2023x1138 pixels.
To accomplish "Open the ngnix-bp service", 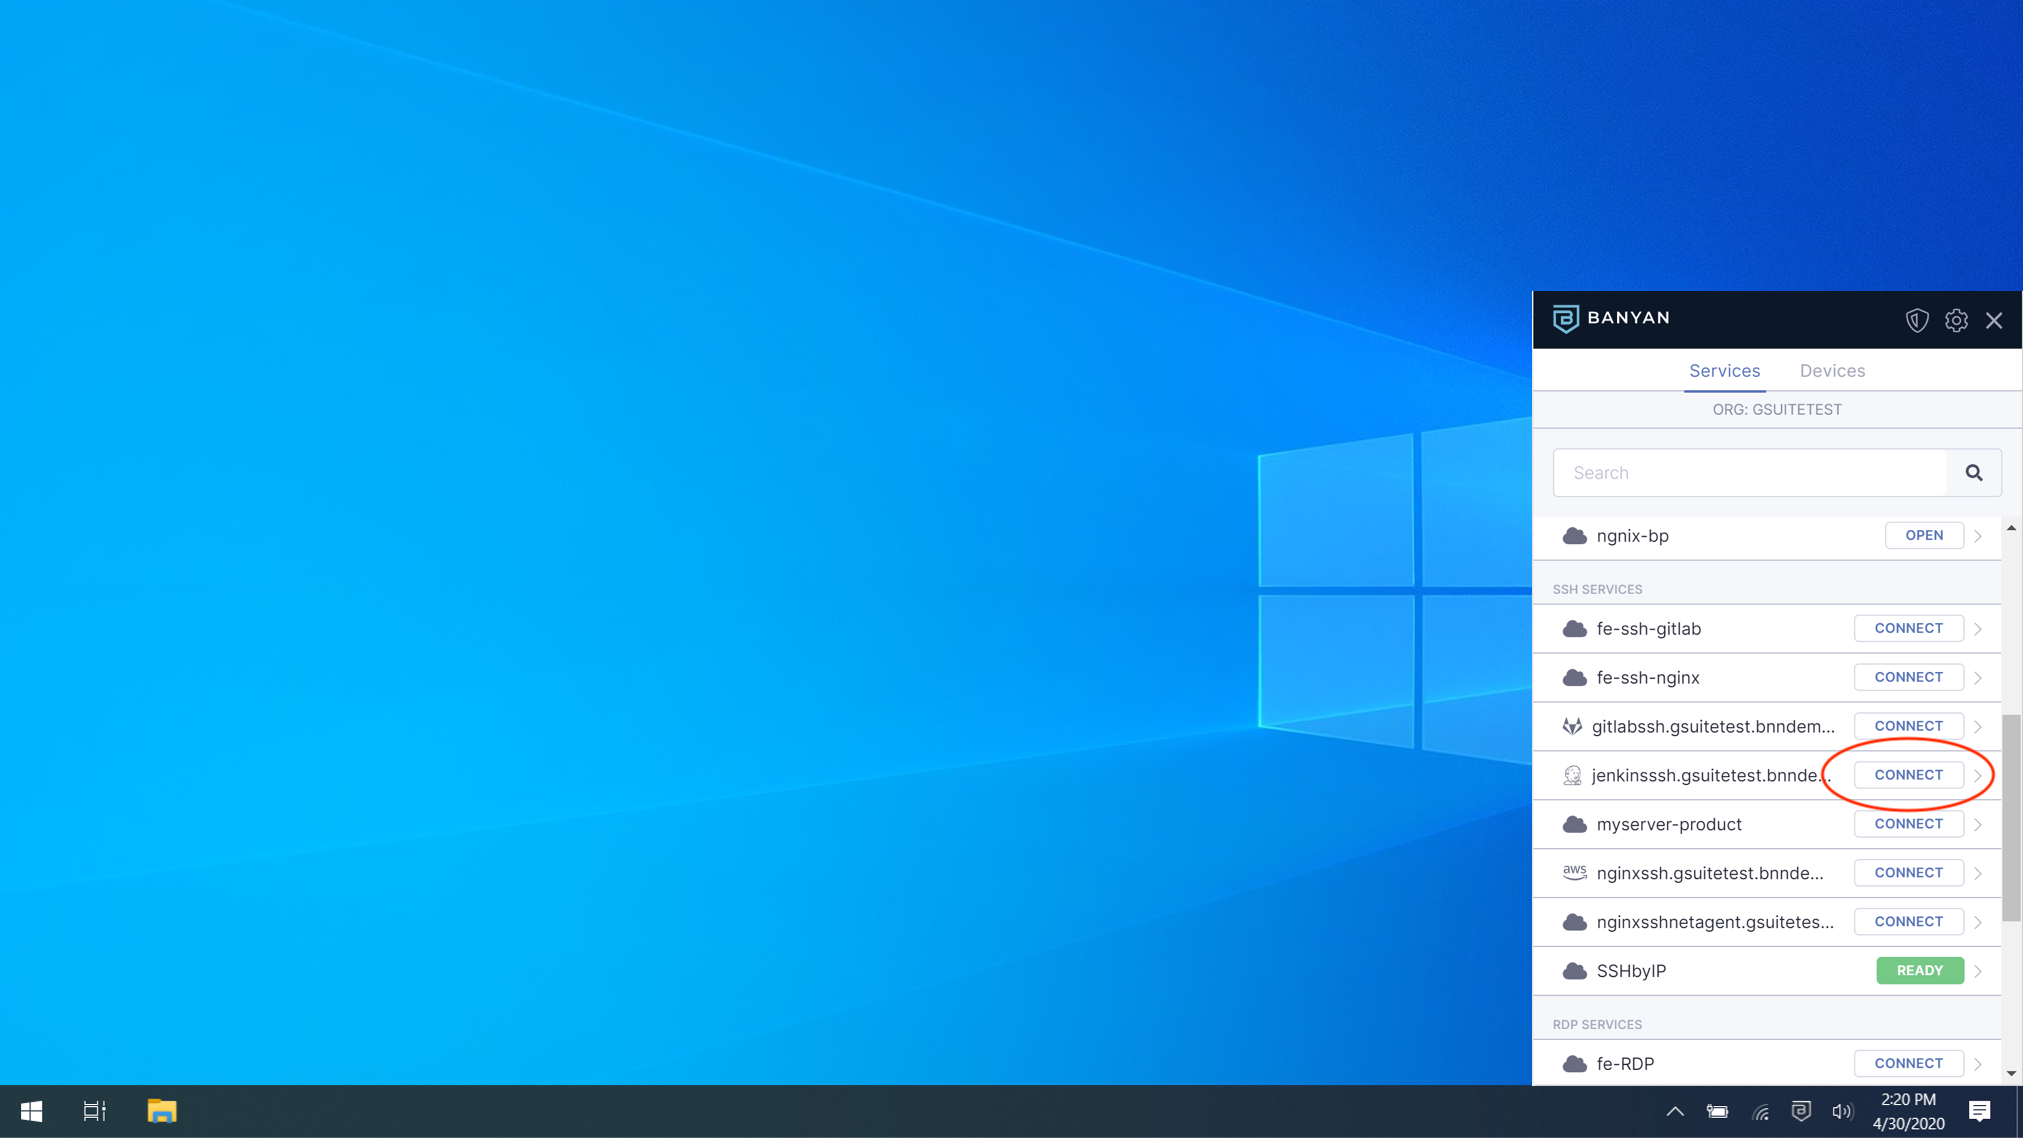I will [x=1924, y=535].
